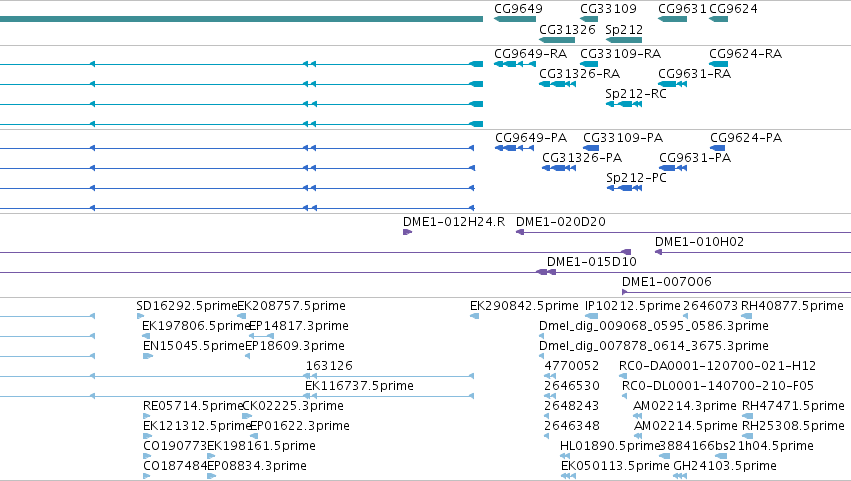Click feature 2648243
Image resolution: width=851 pixels, height=481 pixels.
[571, 407]
